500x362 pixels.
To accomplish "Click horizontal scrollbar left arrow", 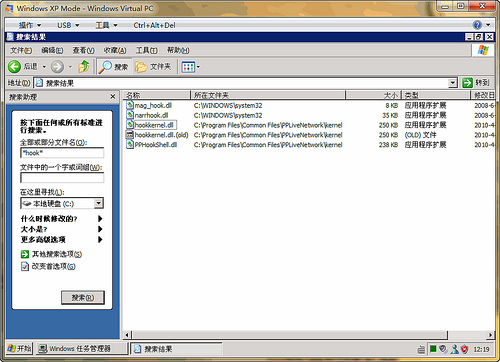I will click(127, 335).
